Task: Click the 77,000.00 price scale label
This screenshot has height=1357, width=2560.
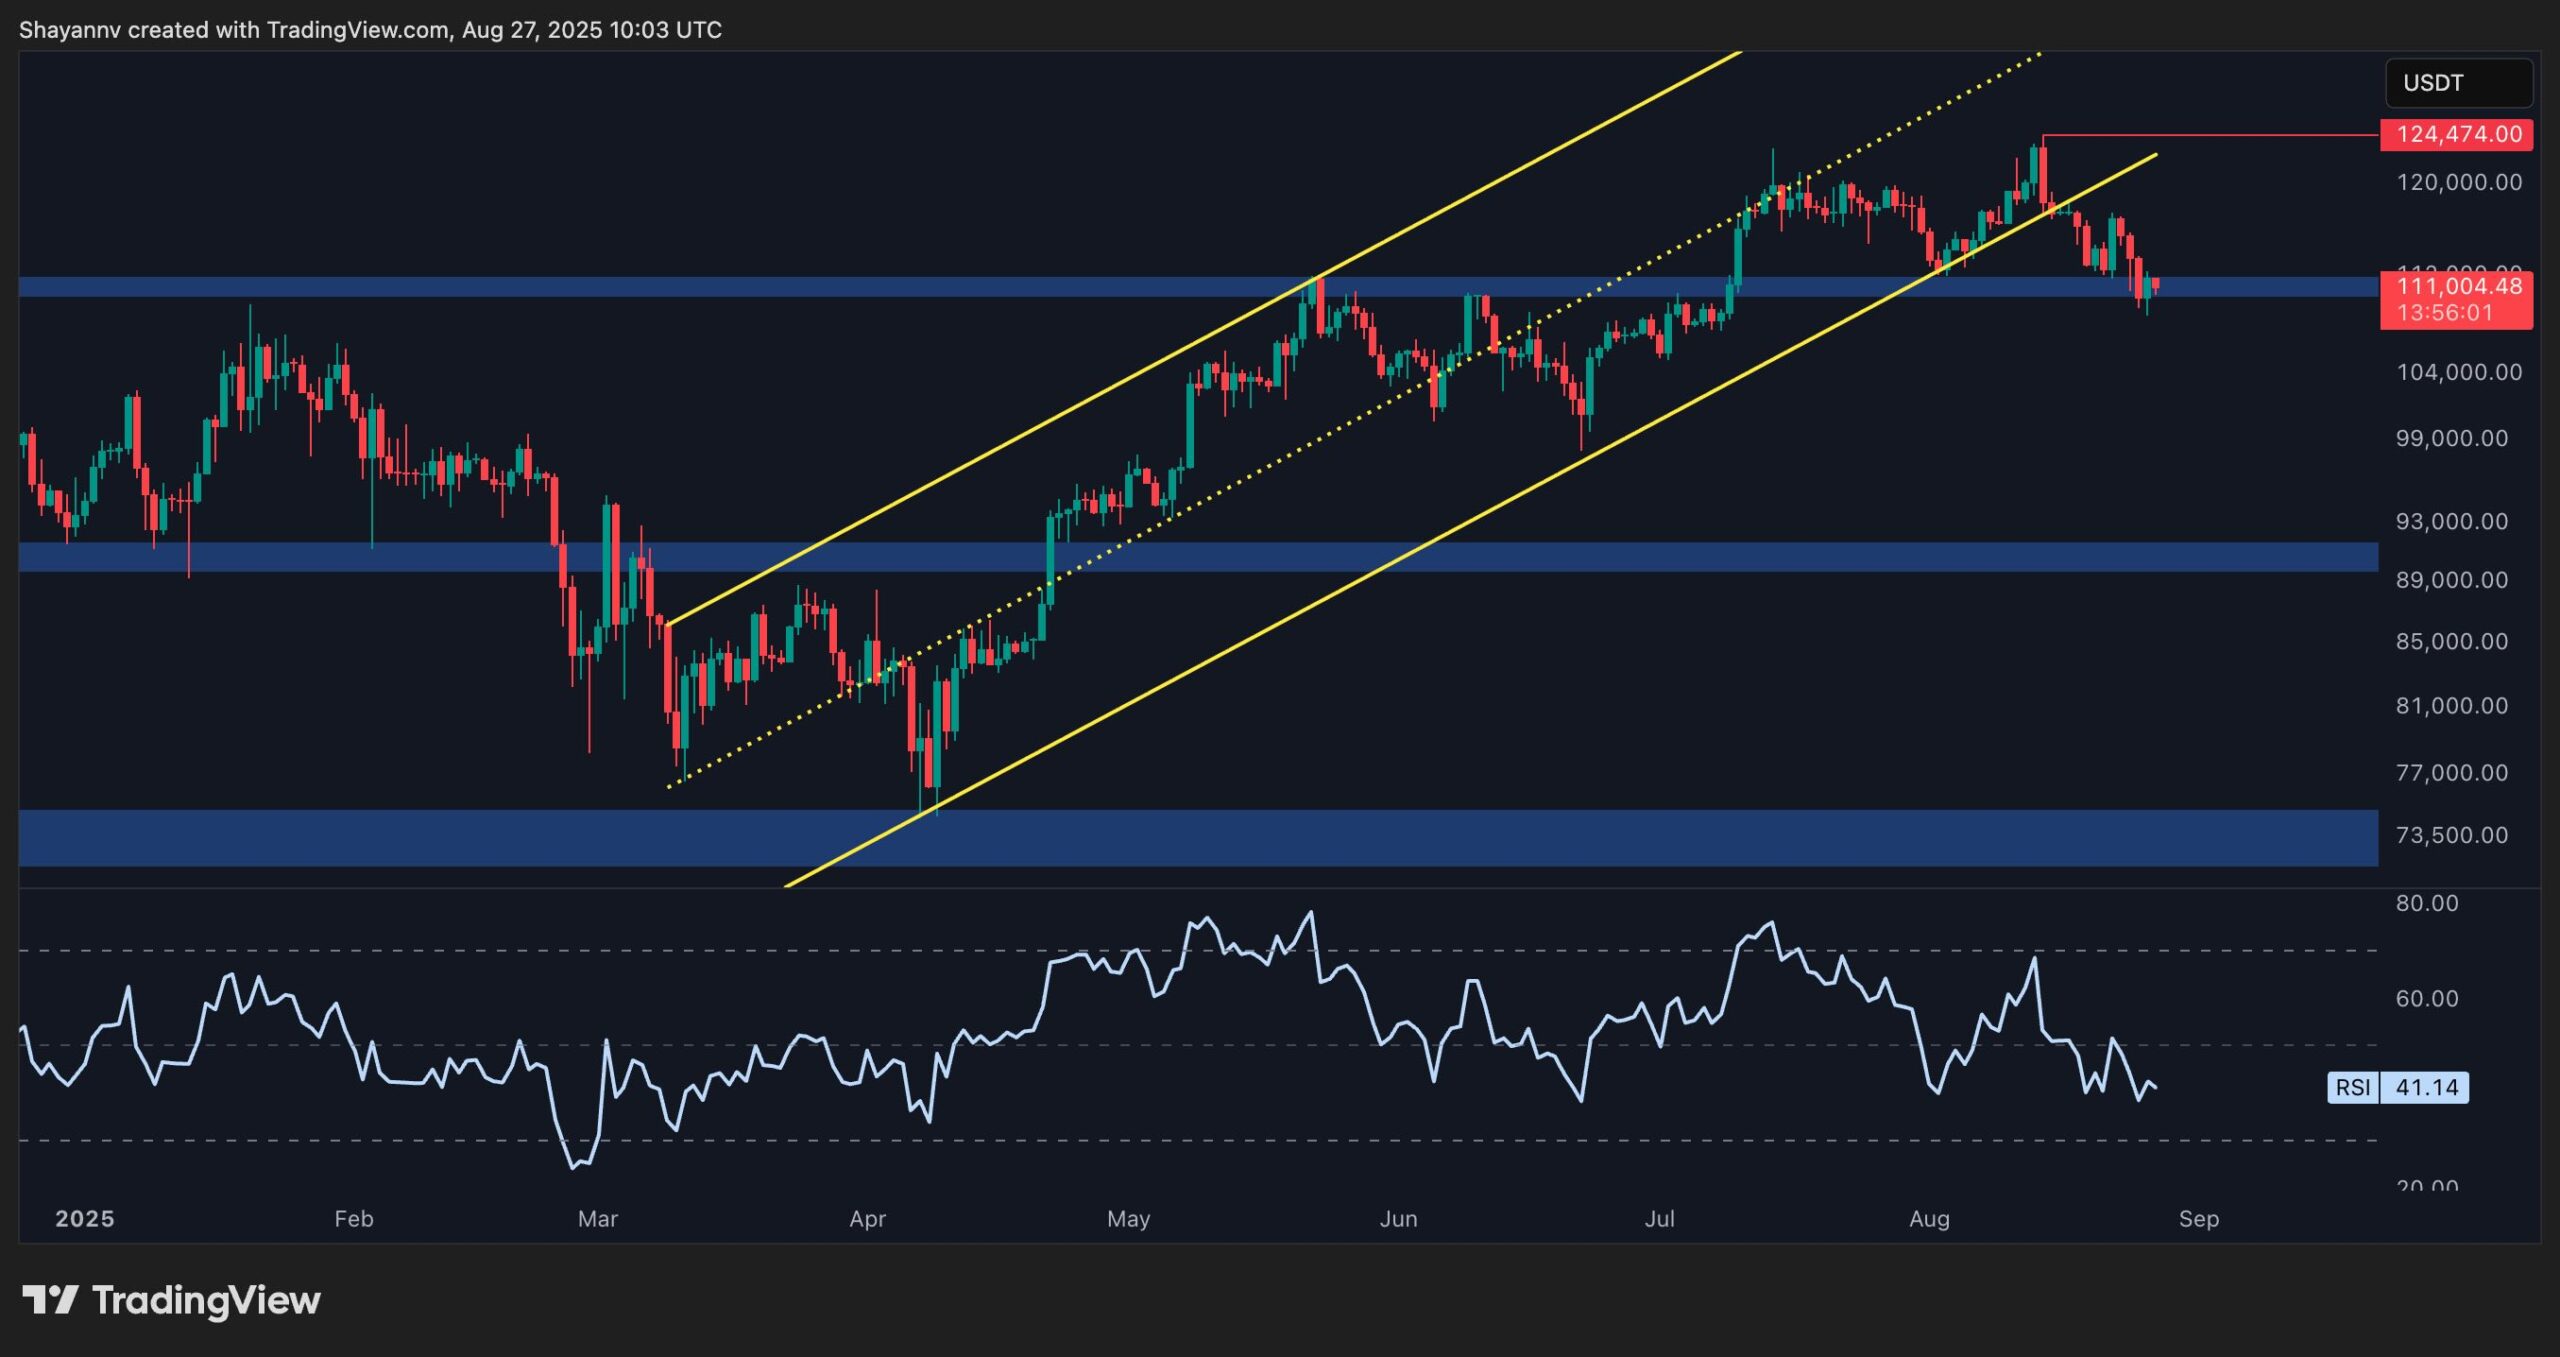Action: 2452,772
